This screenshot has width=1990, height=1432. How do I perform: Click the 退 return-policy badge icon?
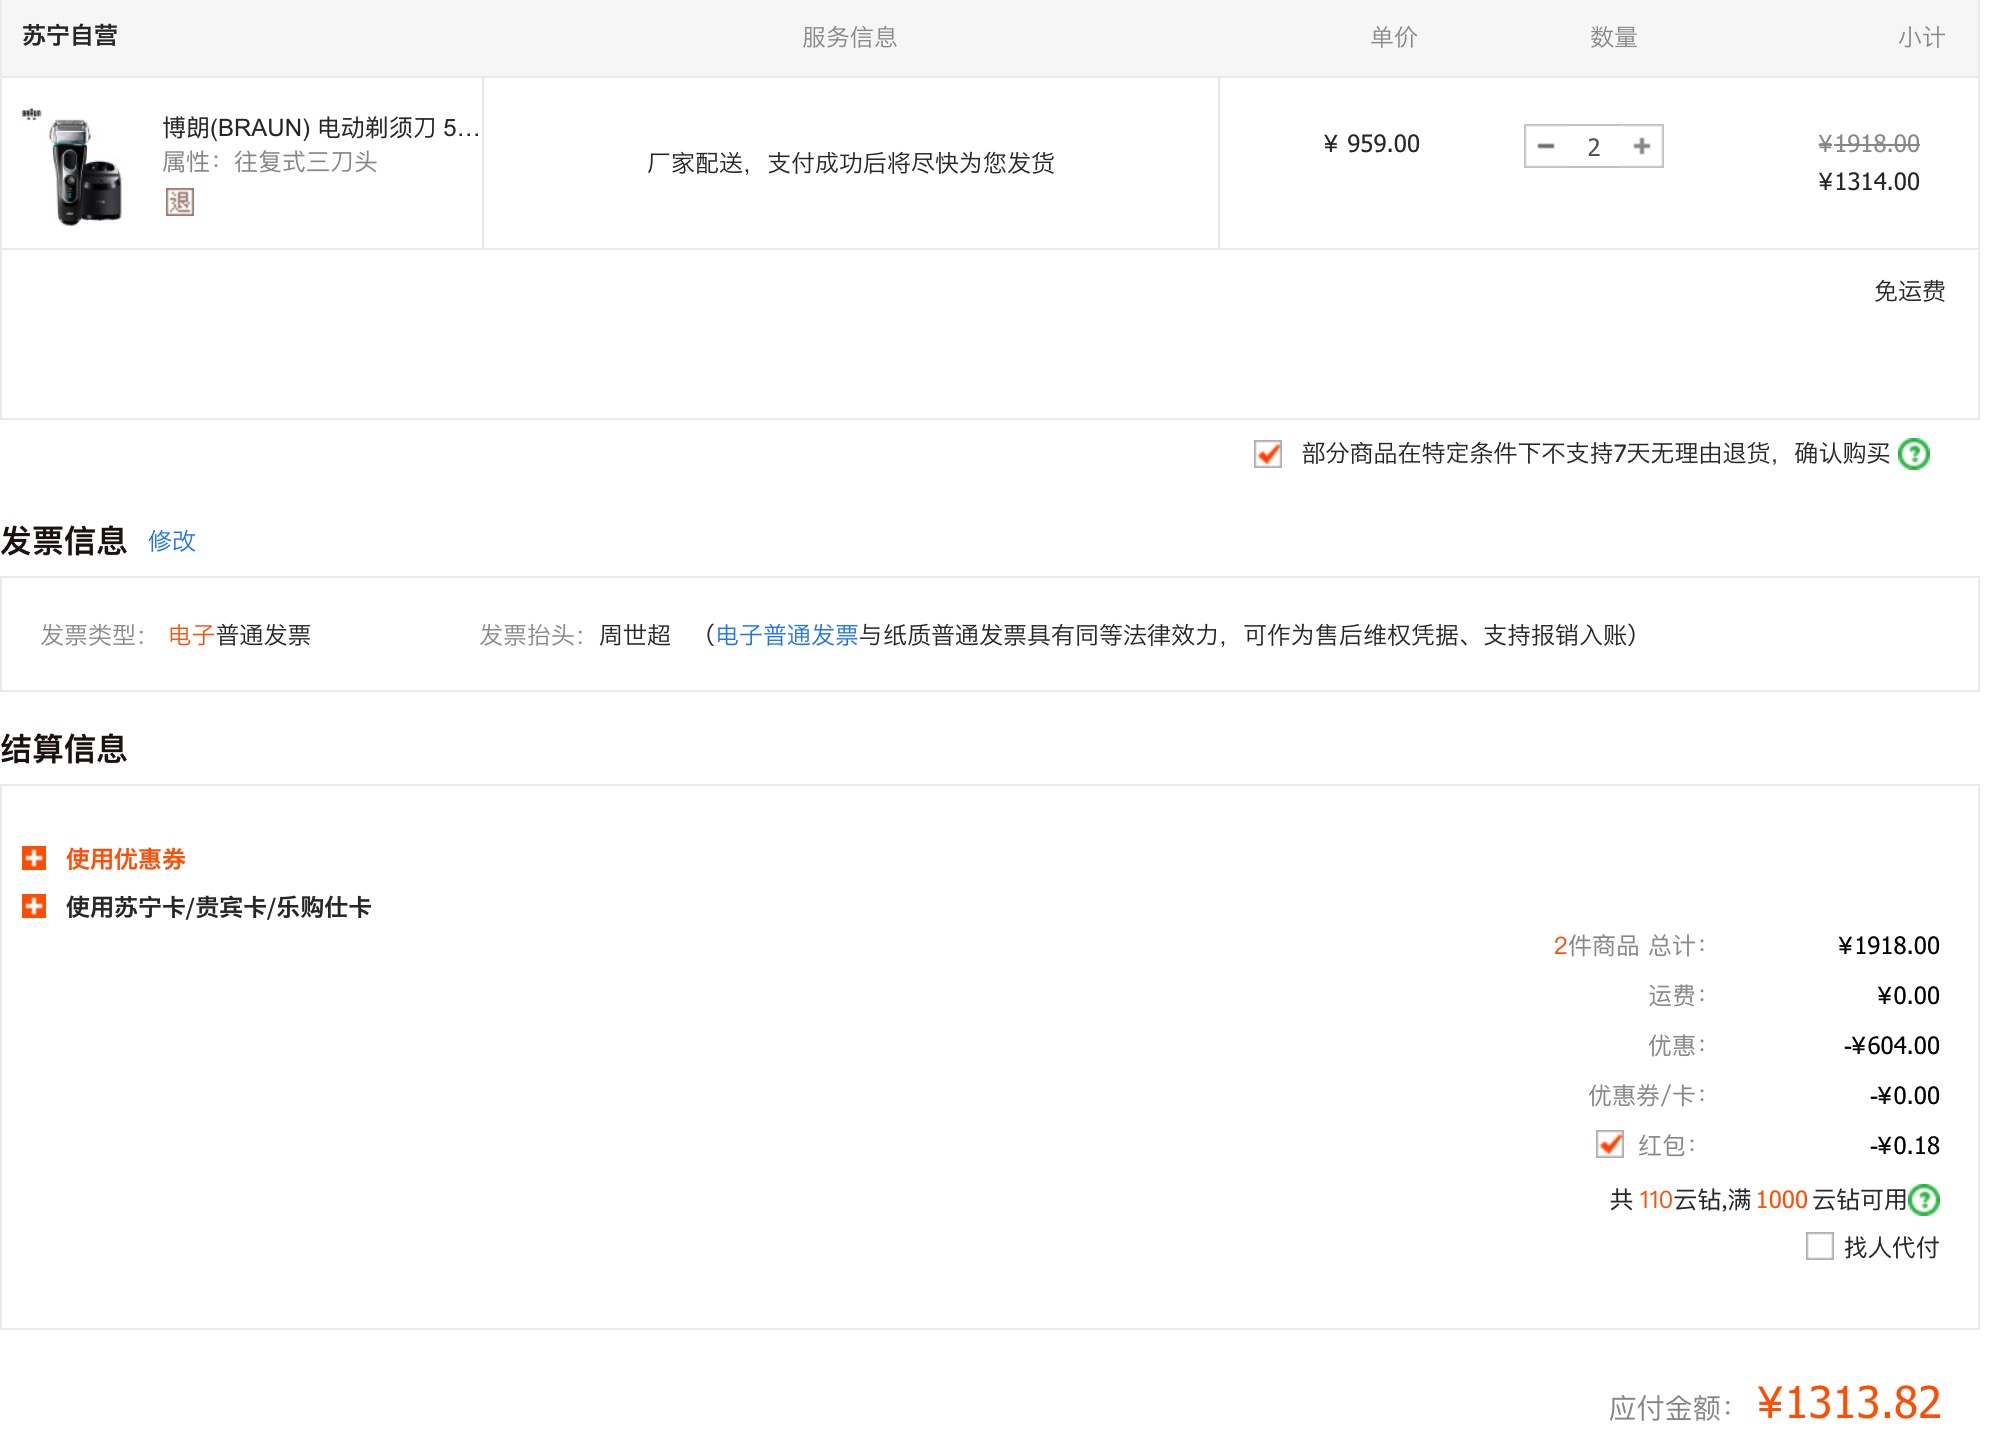[x=180, y=202]
